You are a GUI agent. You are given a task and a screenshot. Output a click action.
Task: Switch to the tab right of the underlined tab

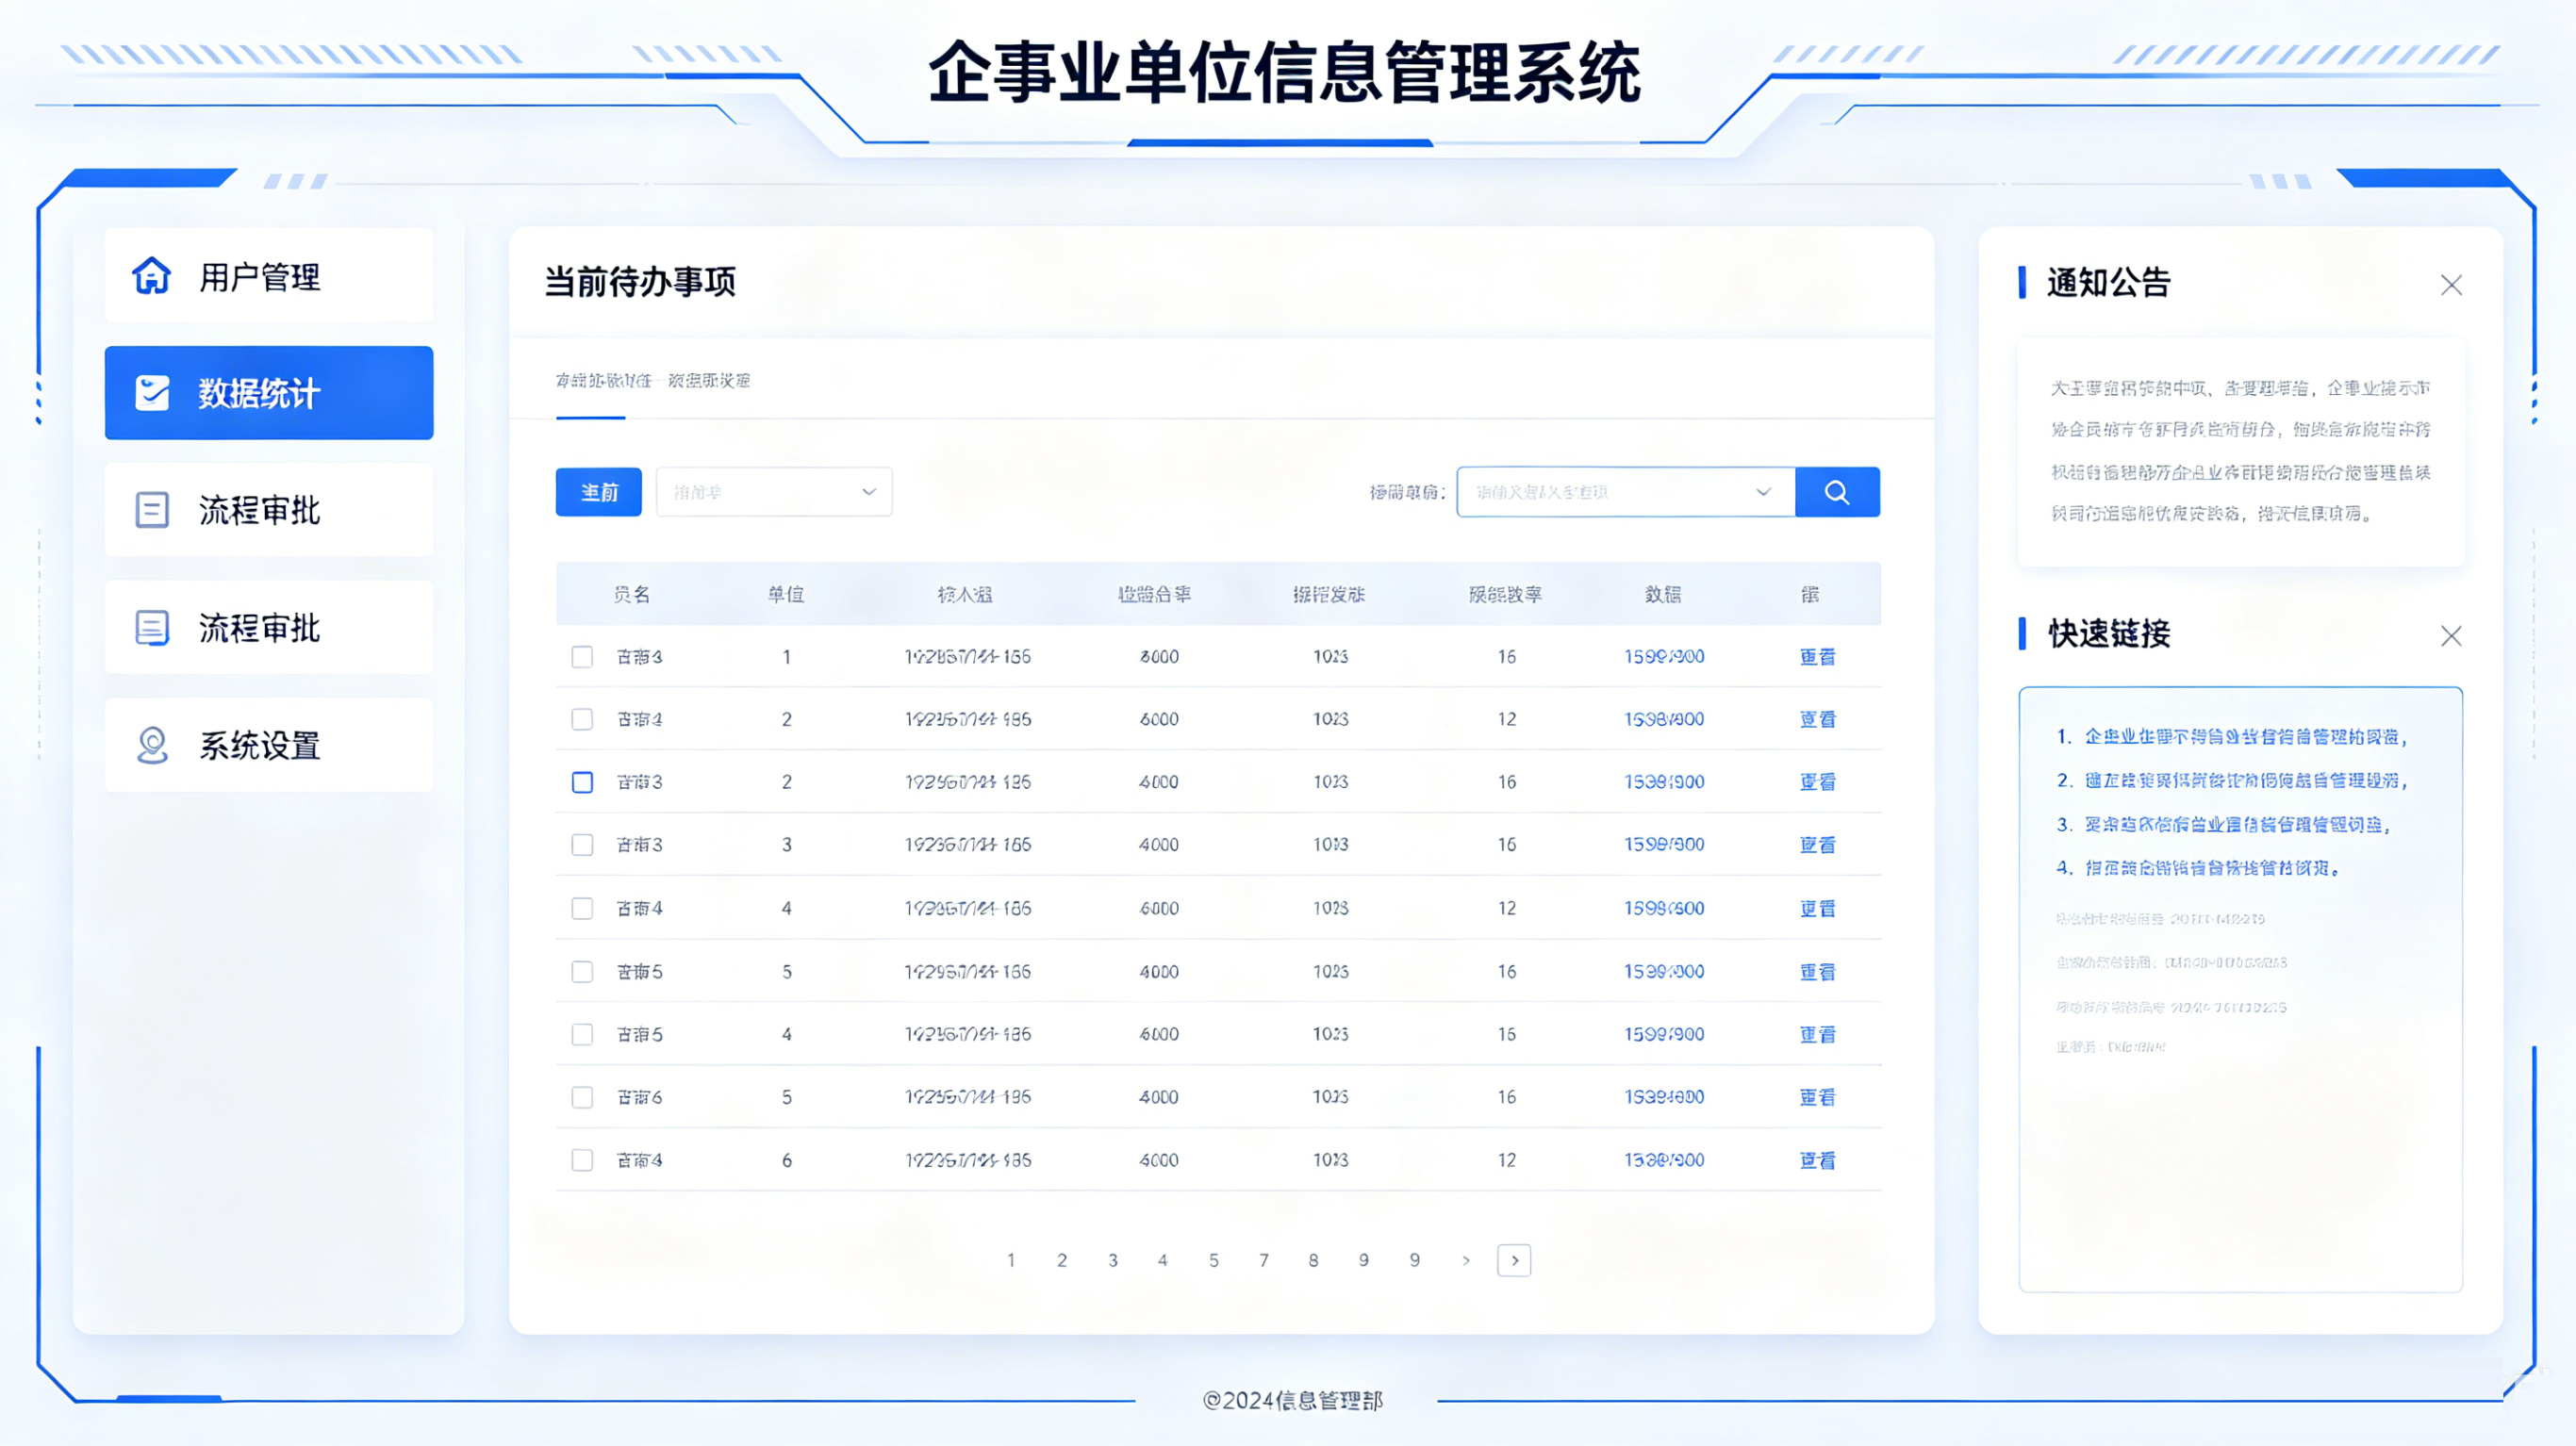tap(709, 381)
